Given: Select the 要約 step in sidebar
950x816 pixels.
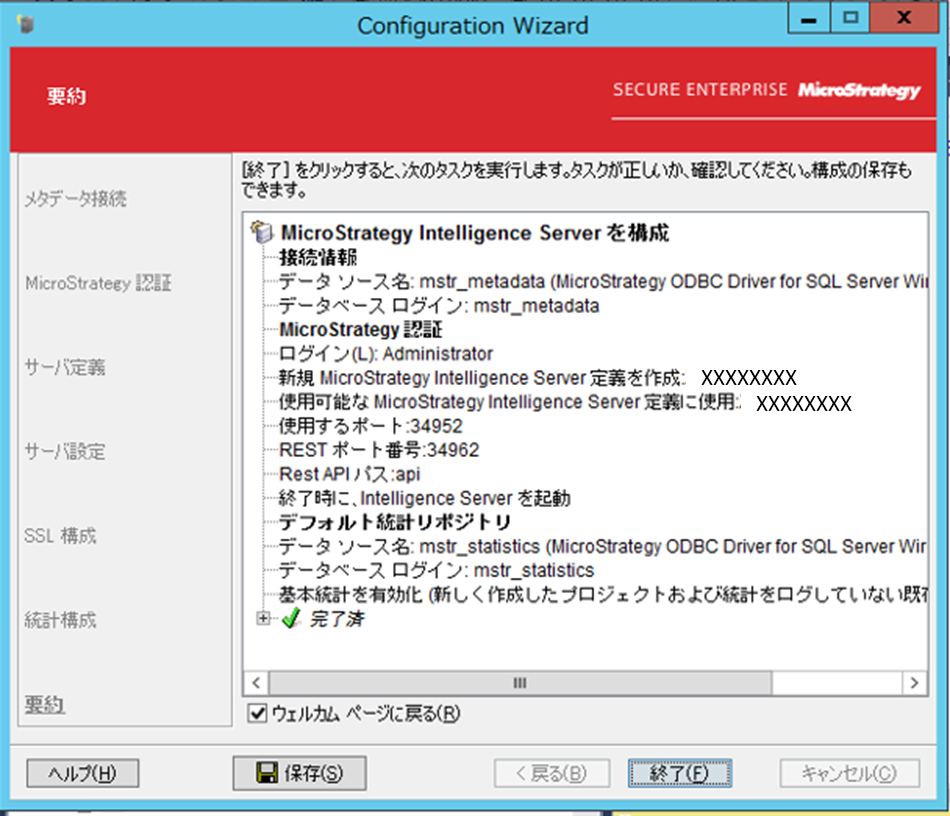Looking at the screenshot, I should pos(44,704).
